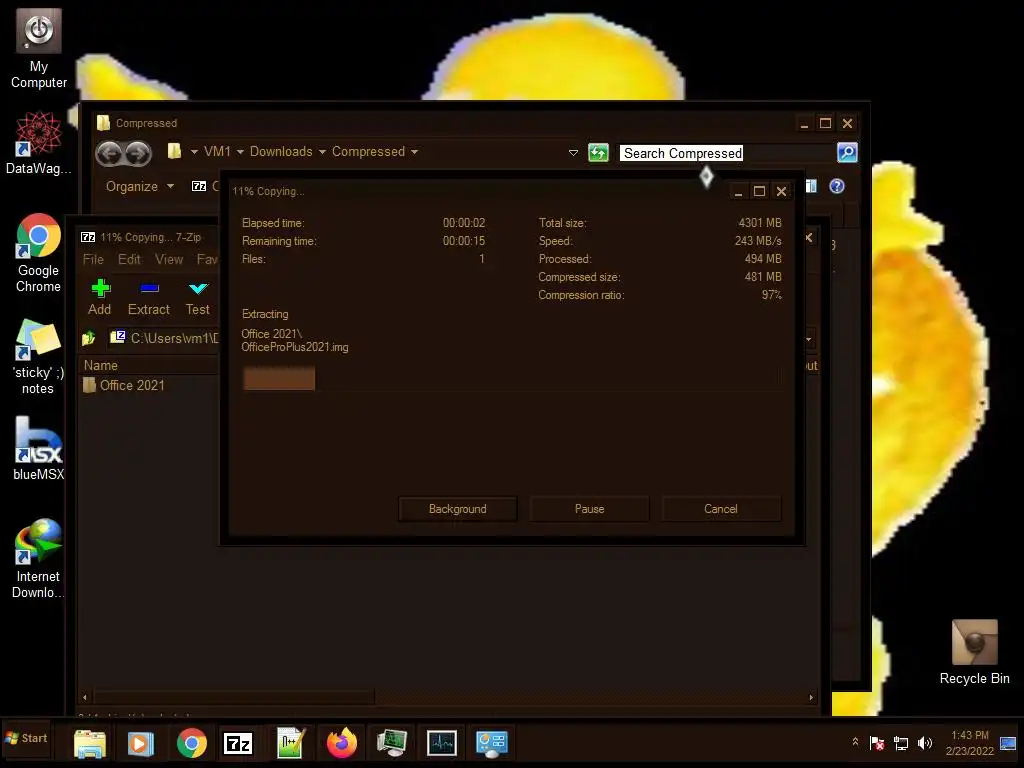Expand the VM1 breadcrumb dropdown arrow
1024x768 pixels.
coord(240,152)
